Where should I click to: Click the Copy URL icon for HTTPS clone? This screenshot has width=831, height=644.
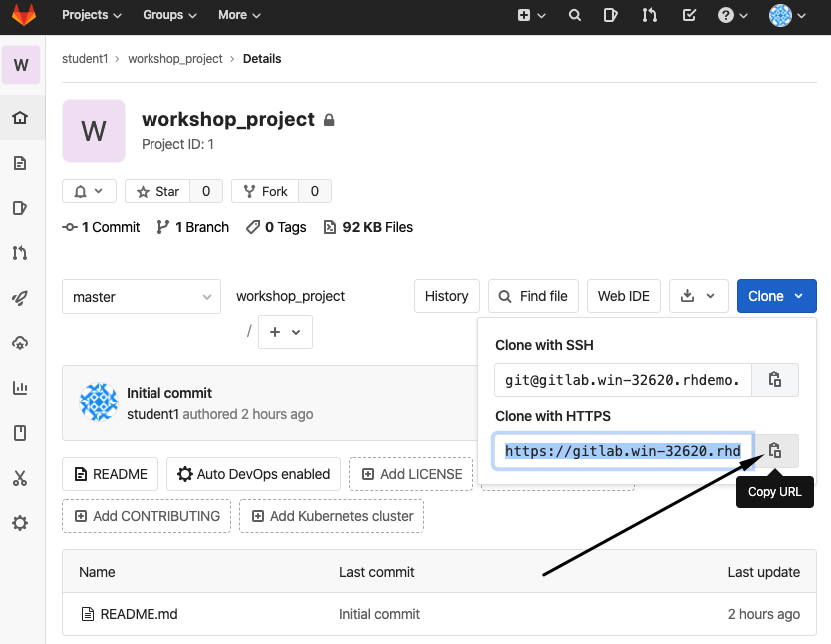coord(774,450)
